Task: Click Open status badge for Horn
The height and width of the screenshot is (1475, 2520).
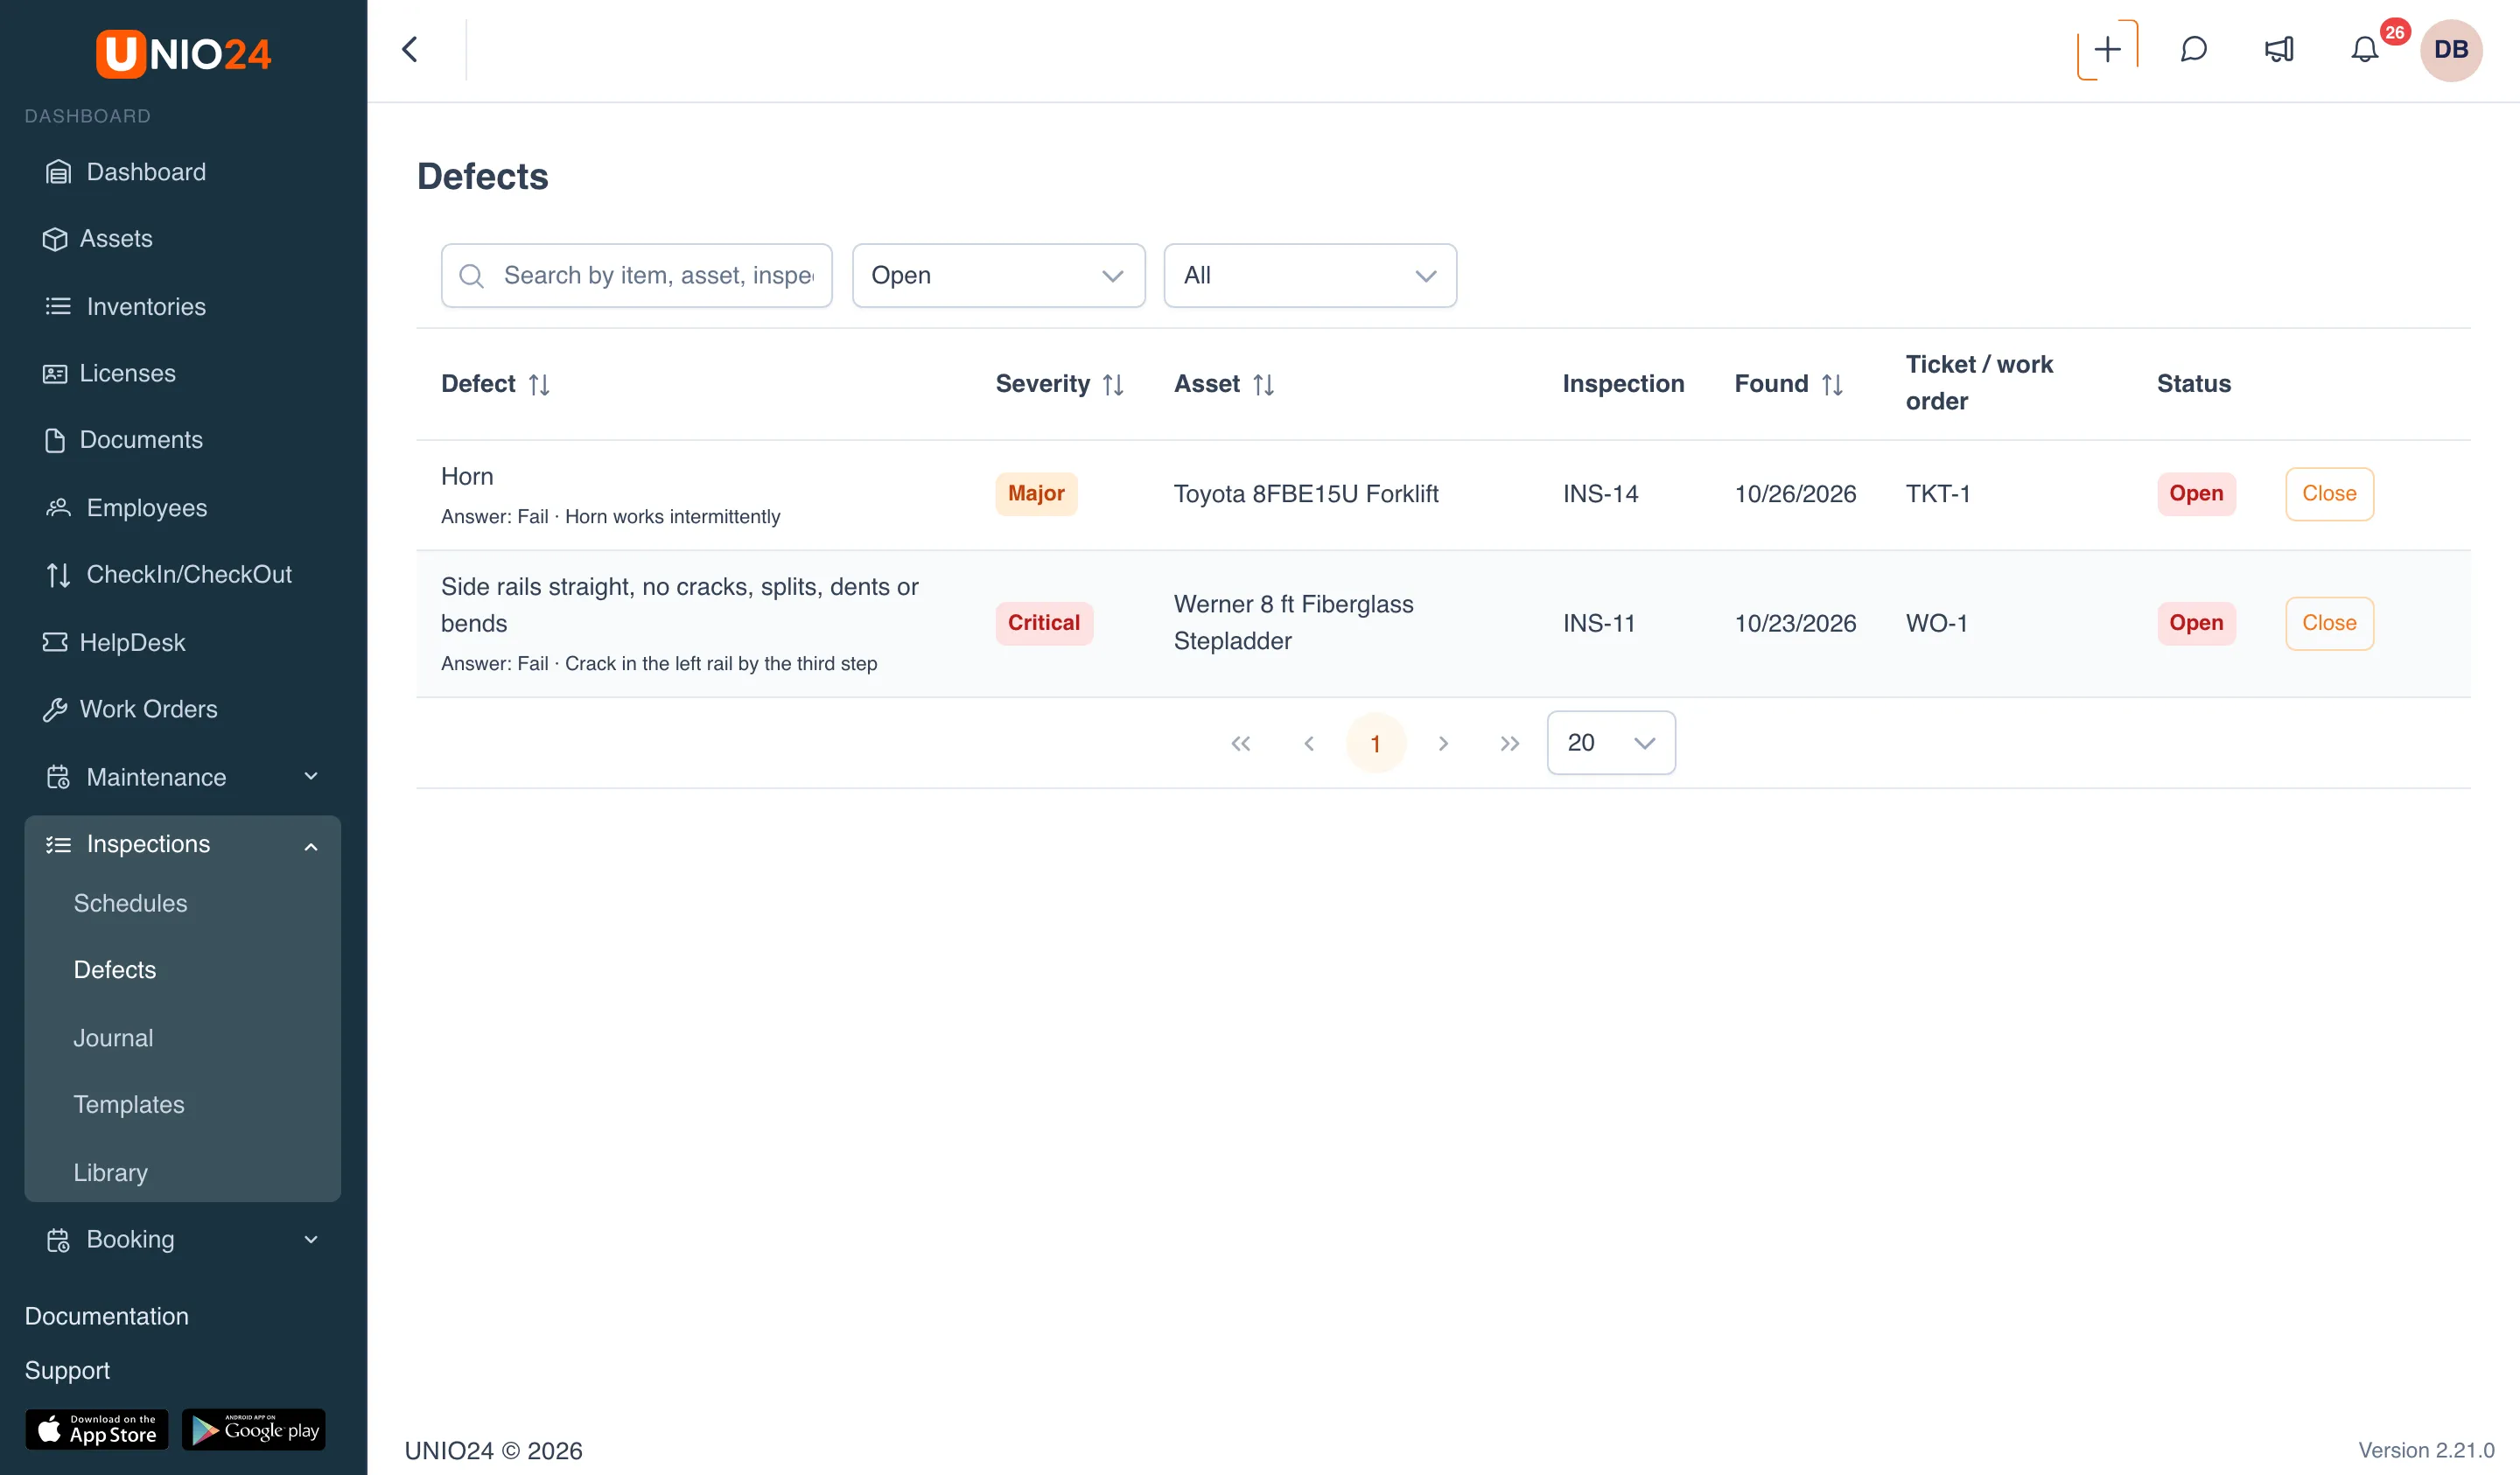Action: (x=2196, y=494)
